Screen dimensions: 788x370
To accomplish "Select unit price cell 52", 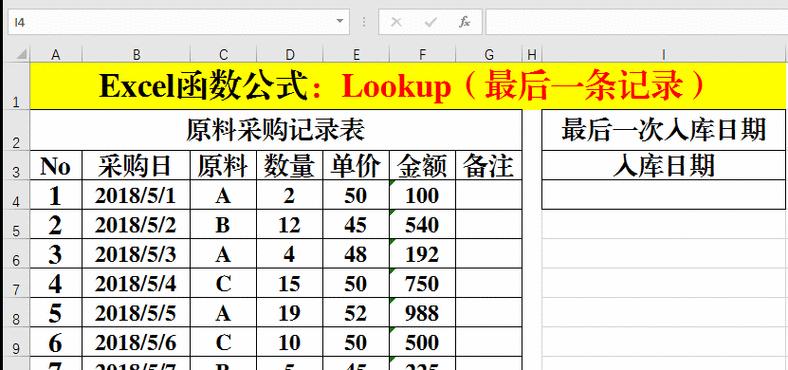I will 356,313.
